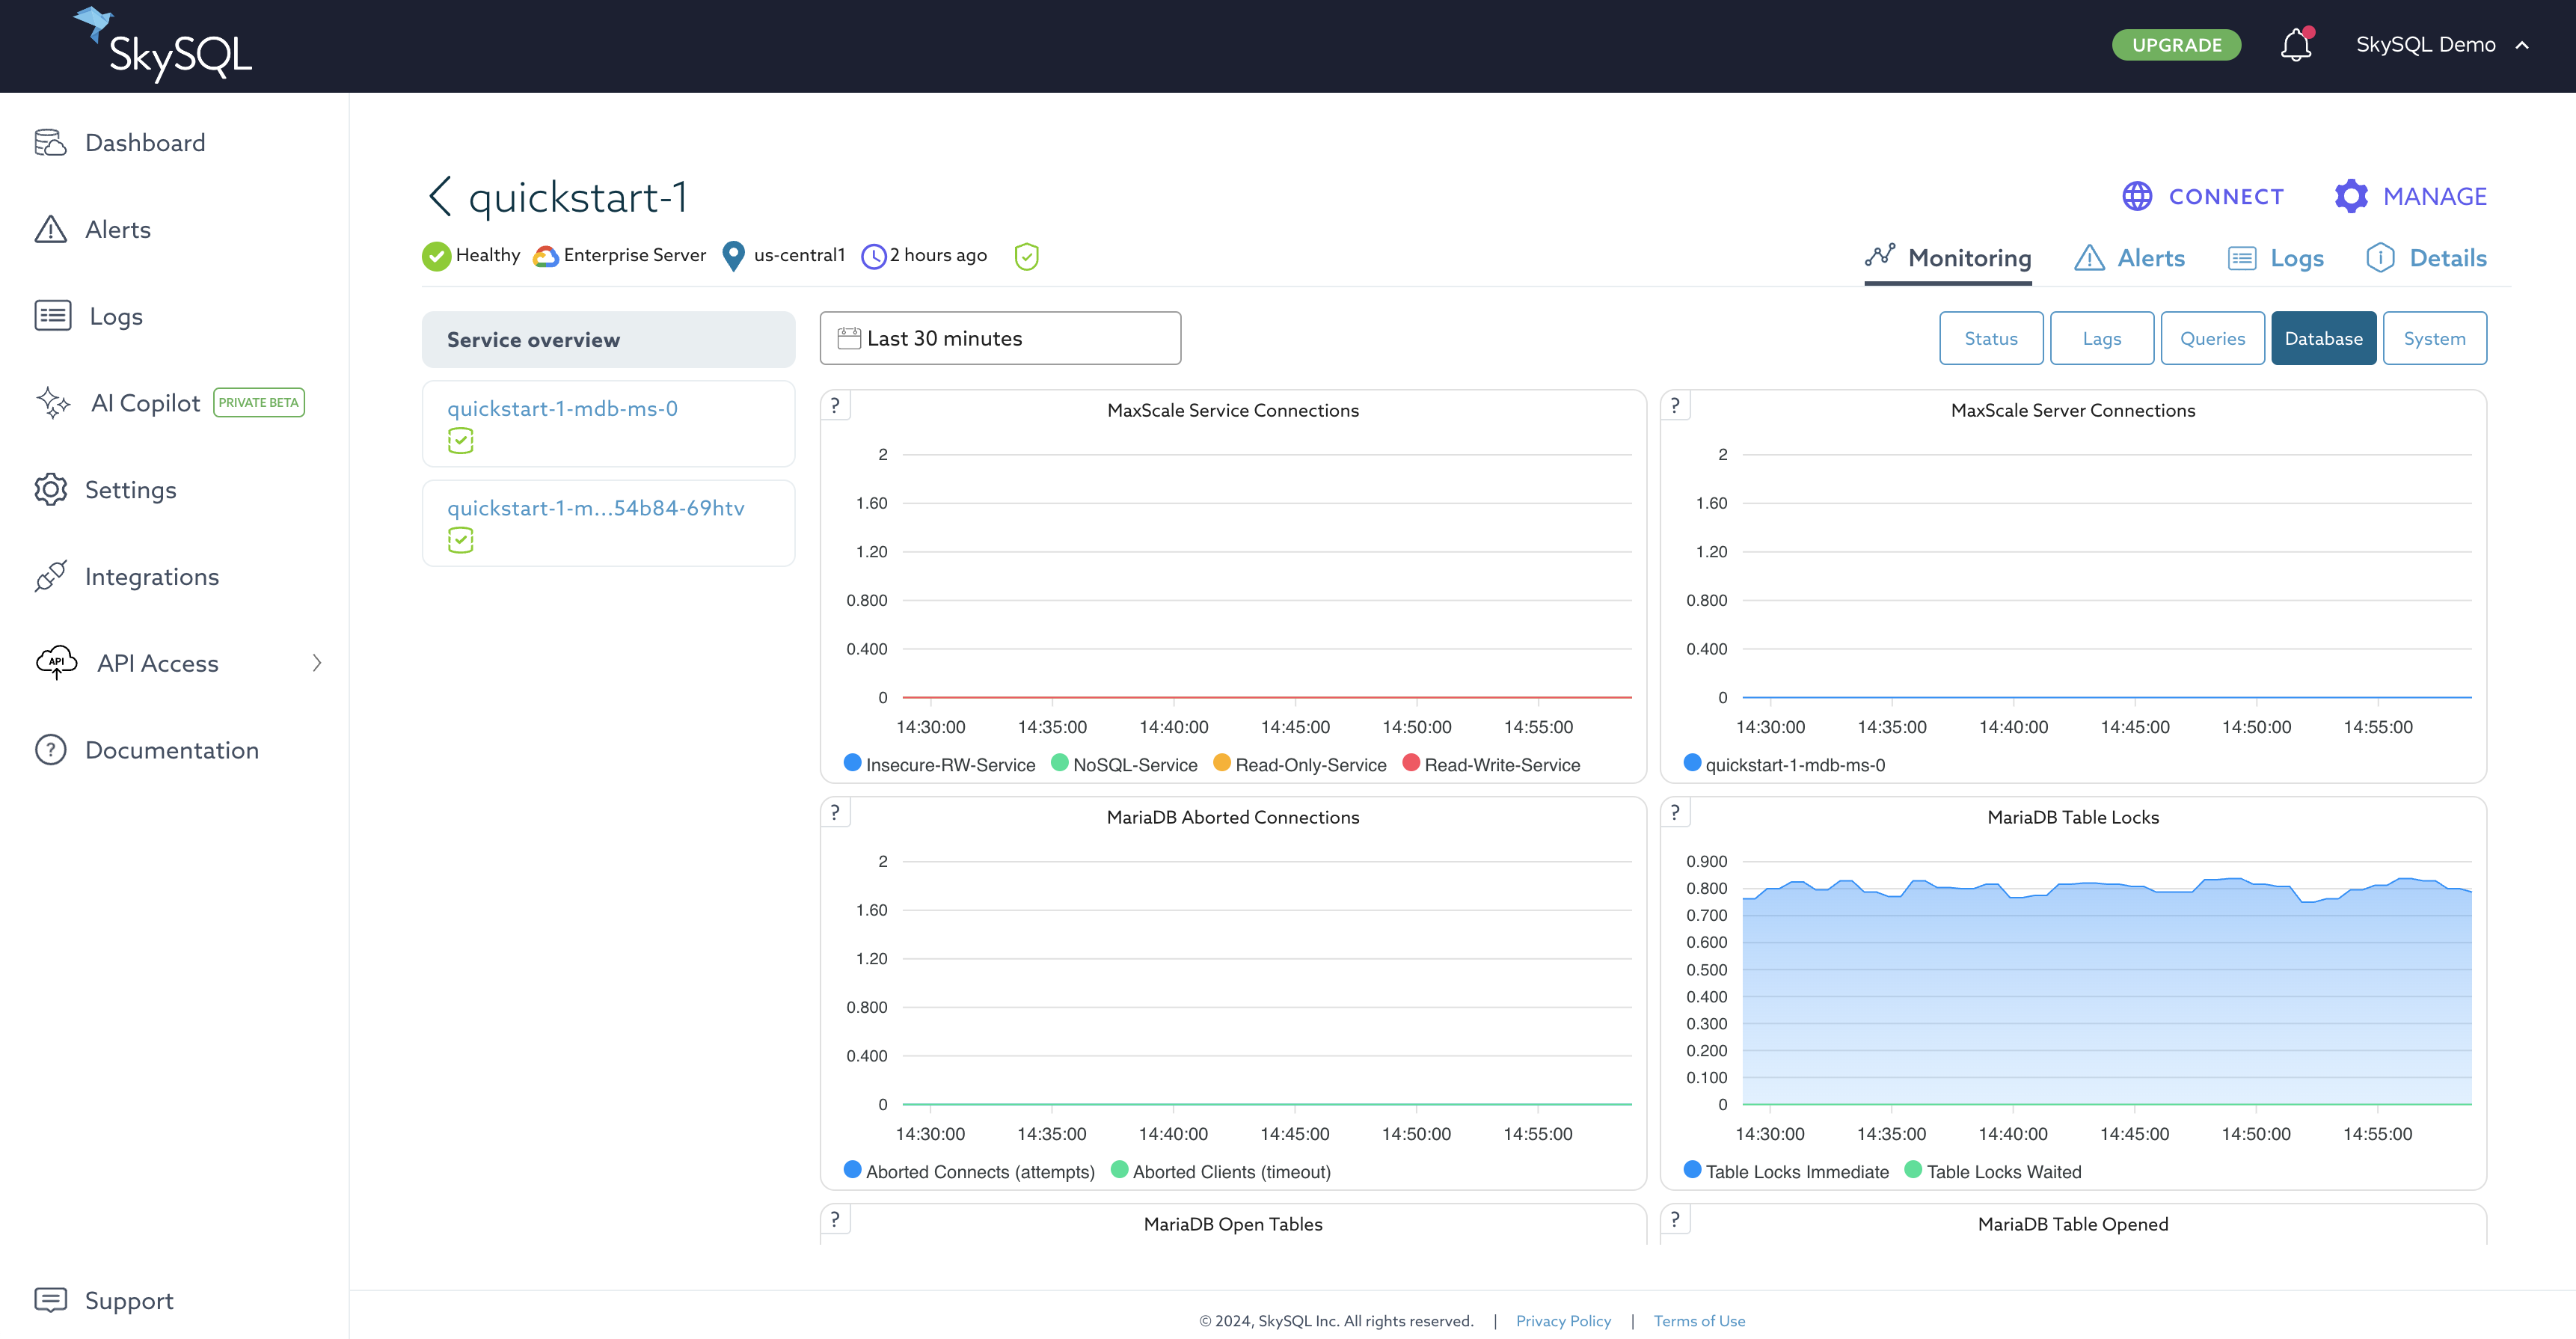The height and width of the screenshot is (1339, 2576).
Task: Toggle the NoSQL-Service legend series
Action: [x=1124, y=764]
